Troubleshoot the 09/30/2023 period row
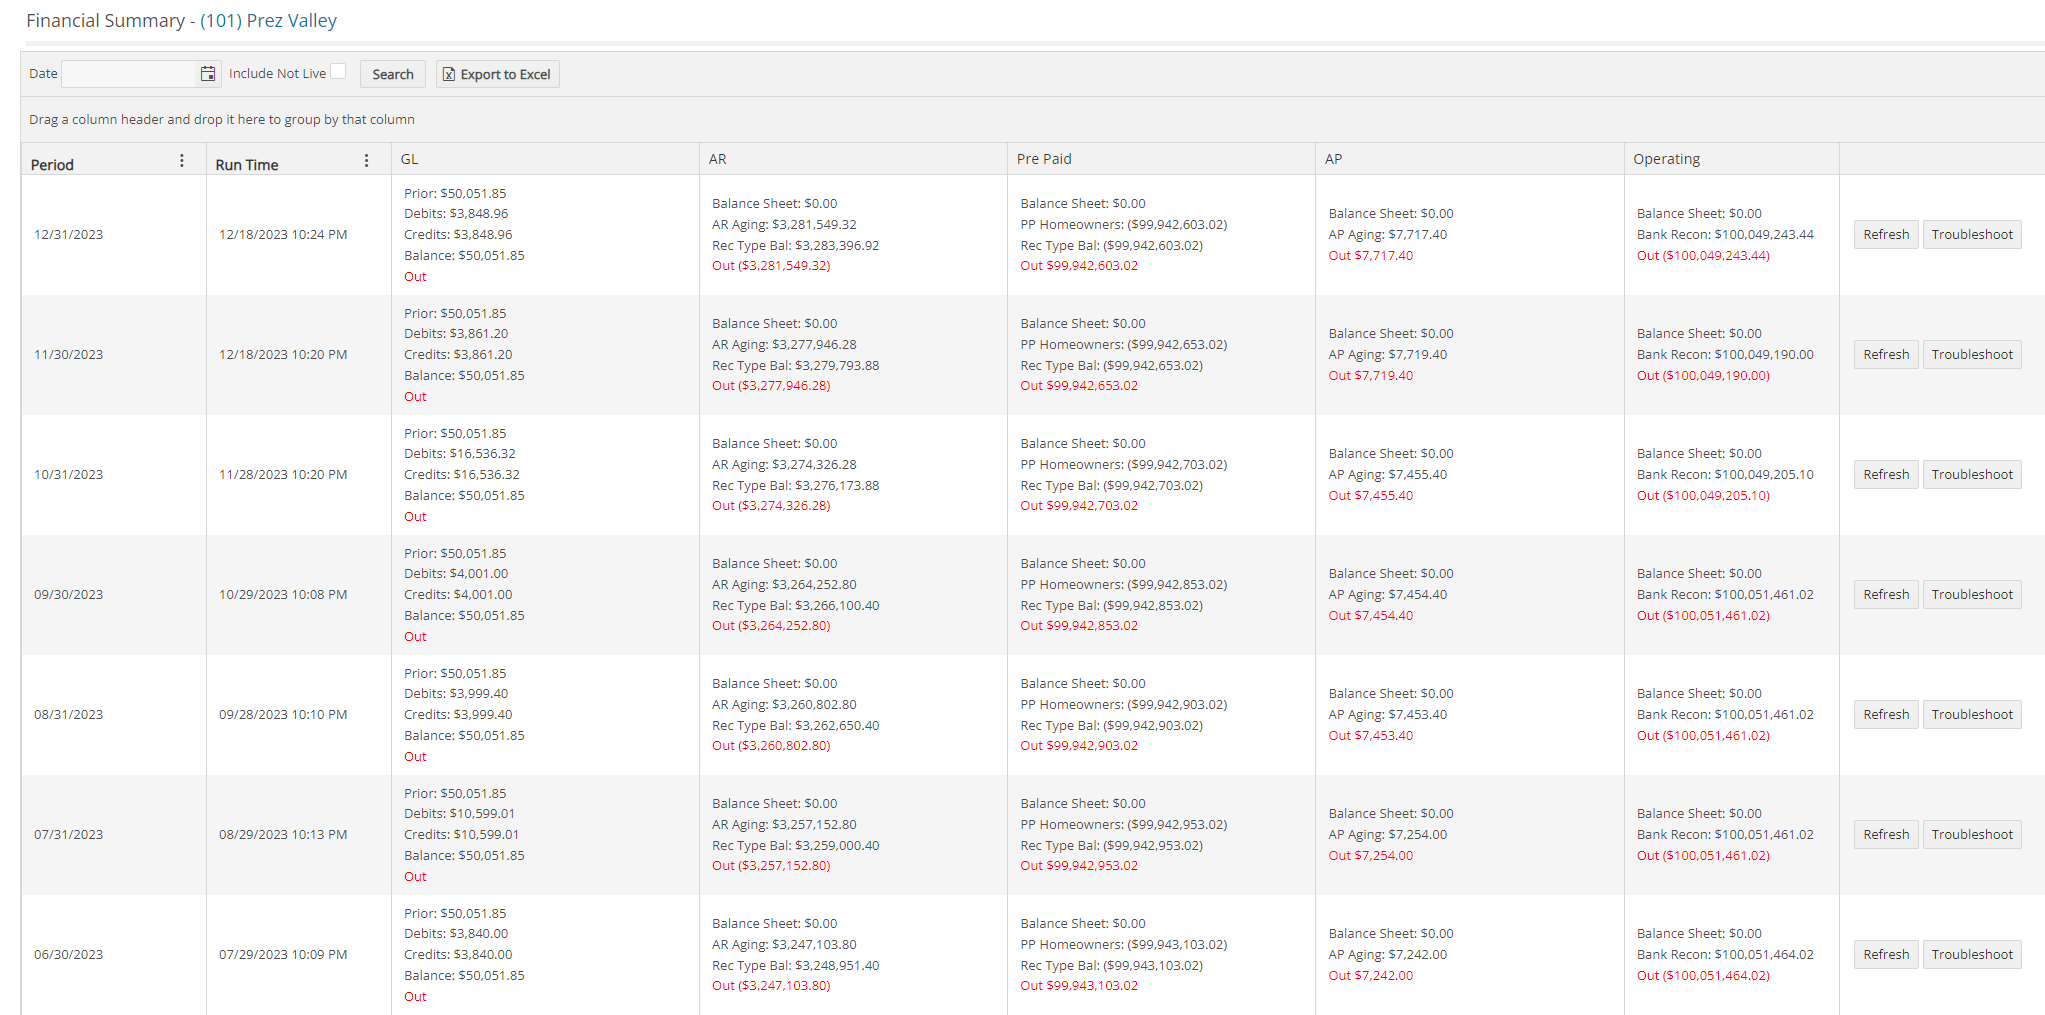The height and width of the screenshot is (1015, 2045). coord(1971,594)
